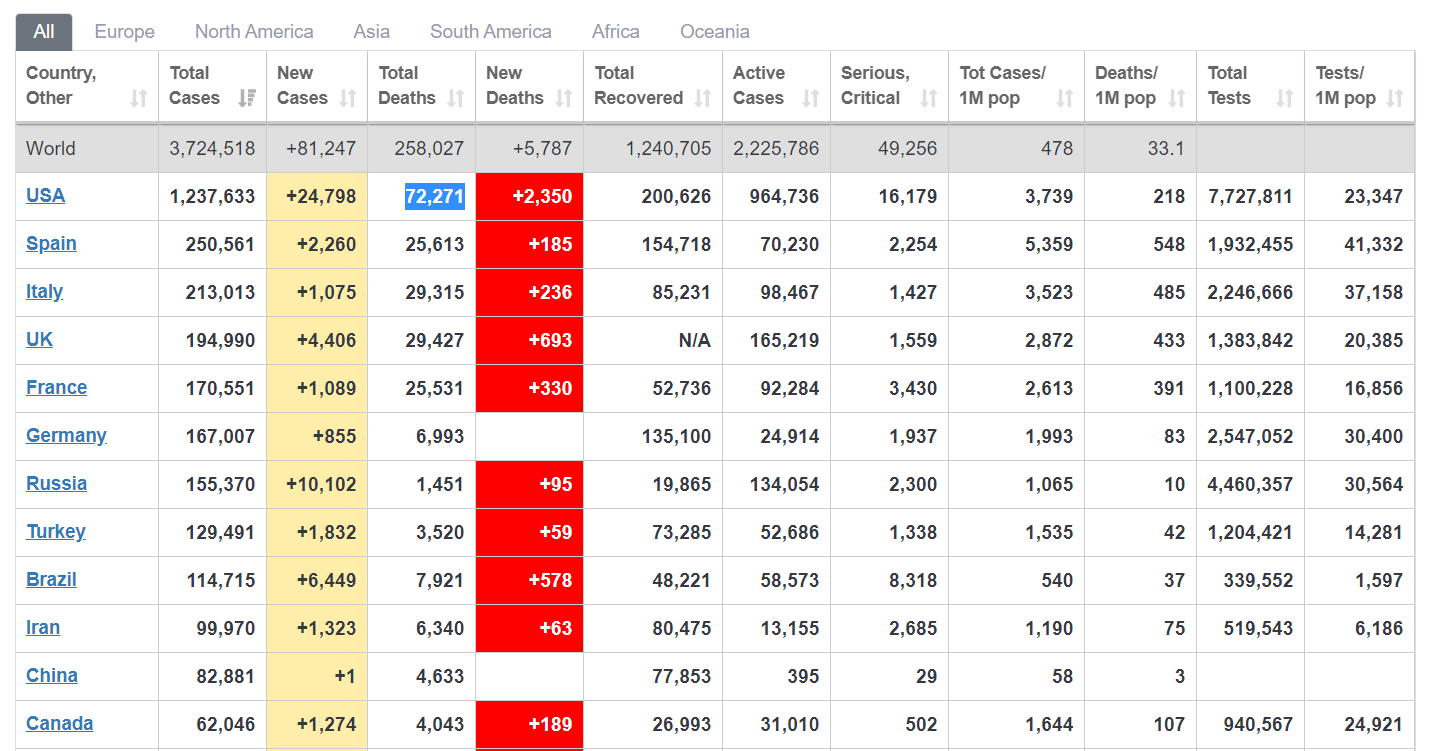Click sort icon in Total Cases header
Viewport: 1443px width, 751px height.
247,98
